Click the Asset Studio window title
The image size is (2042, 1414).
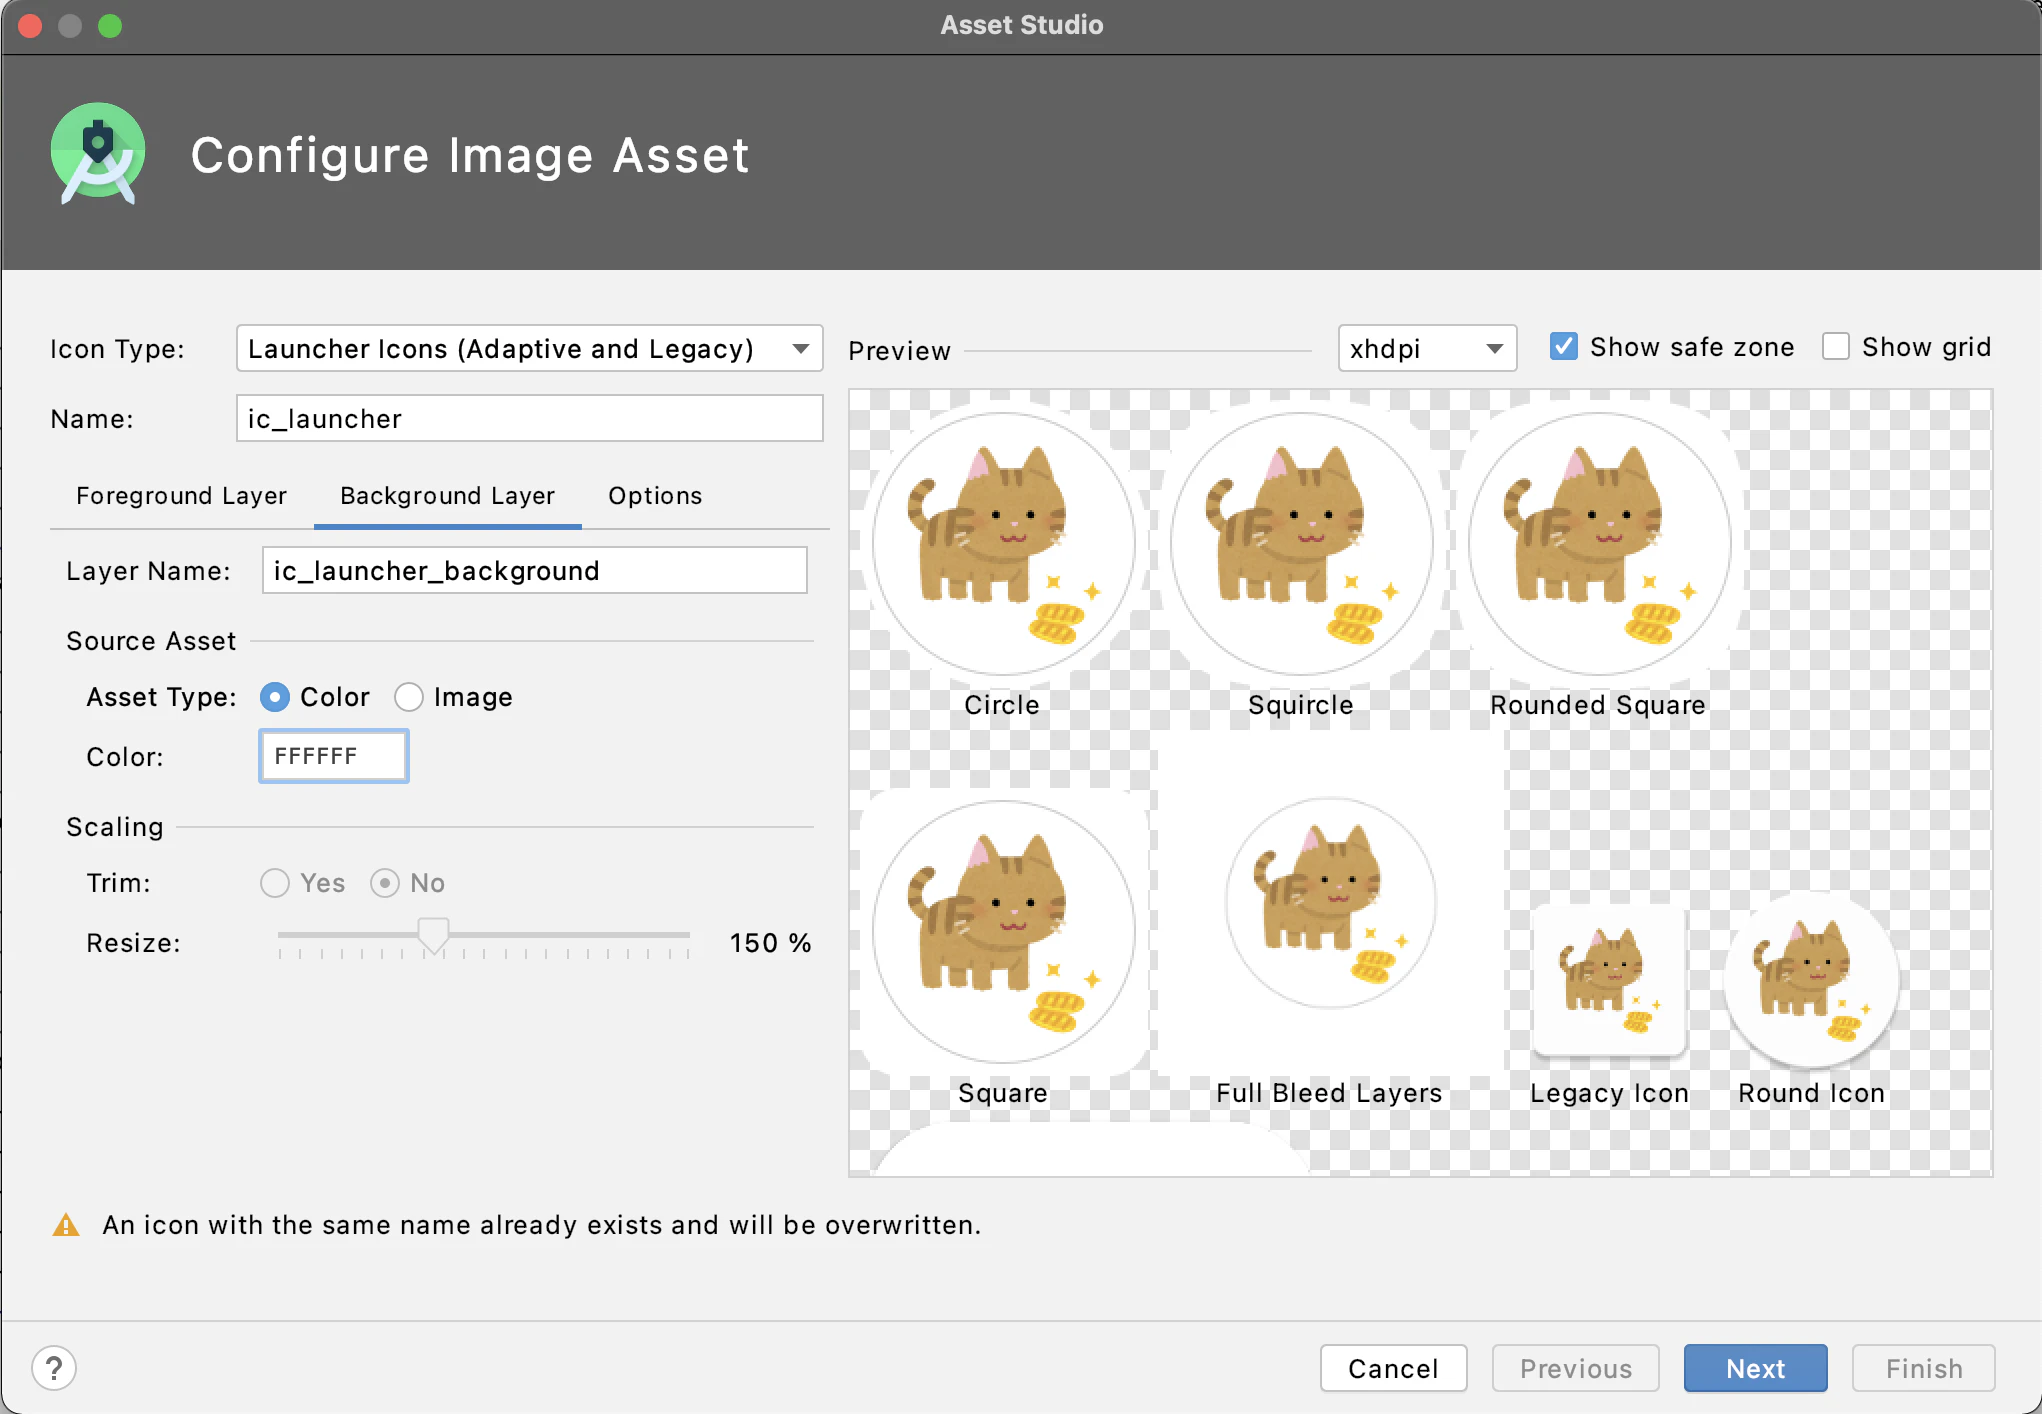[1021, 25]
